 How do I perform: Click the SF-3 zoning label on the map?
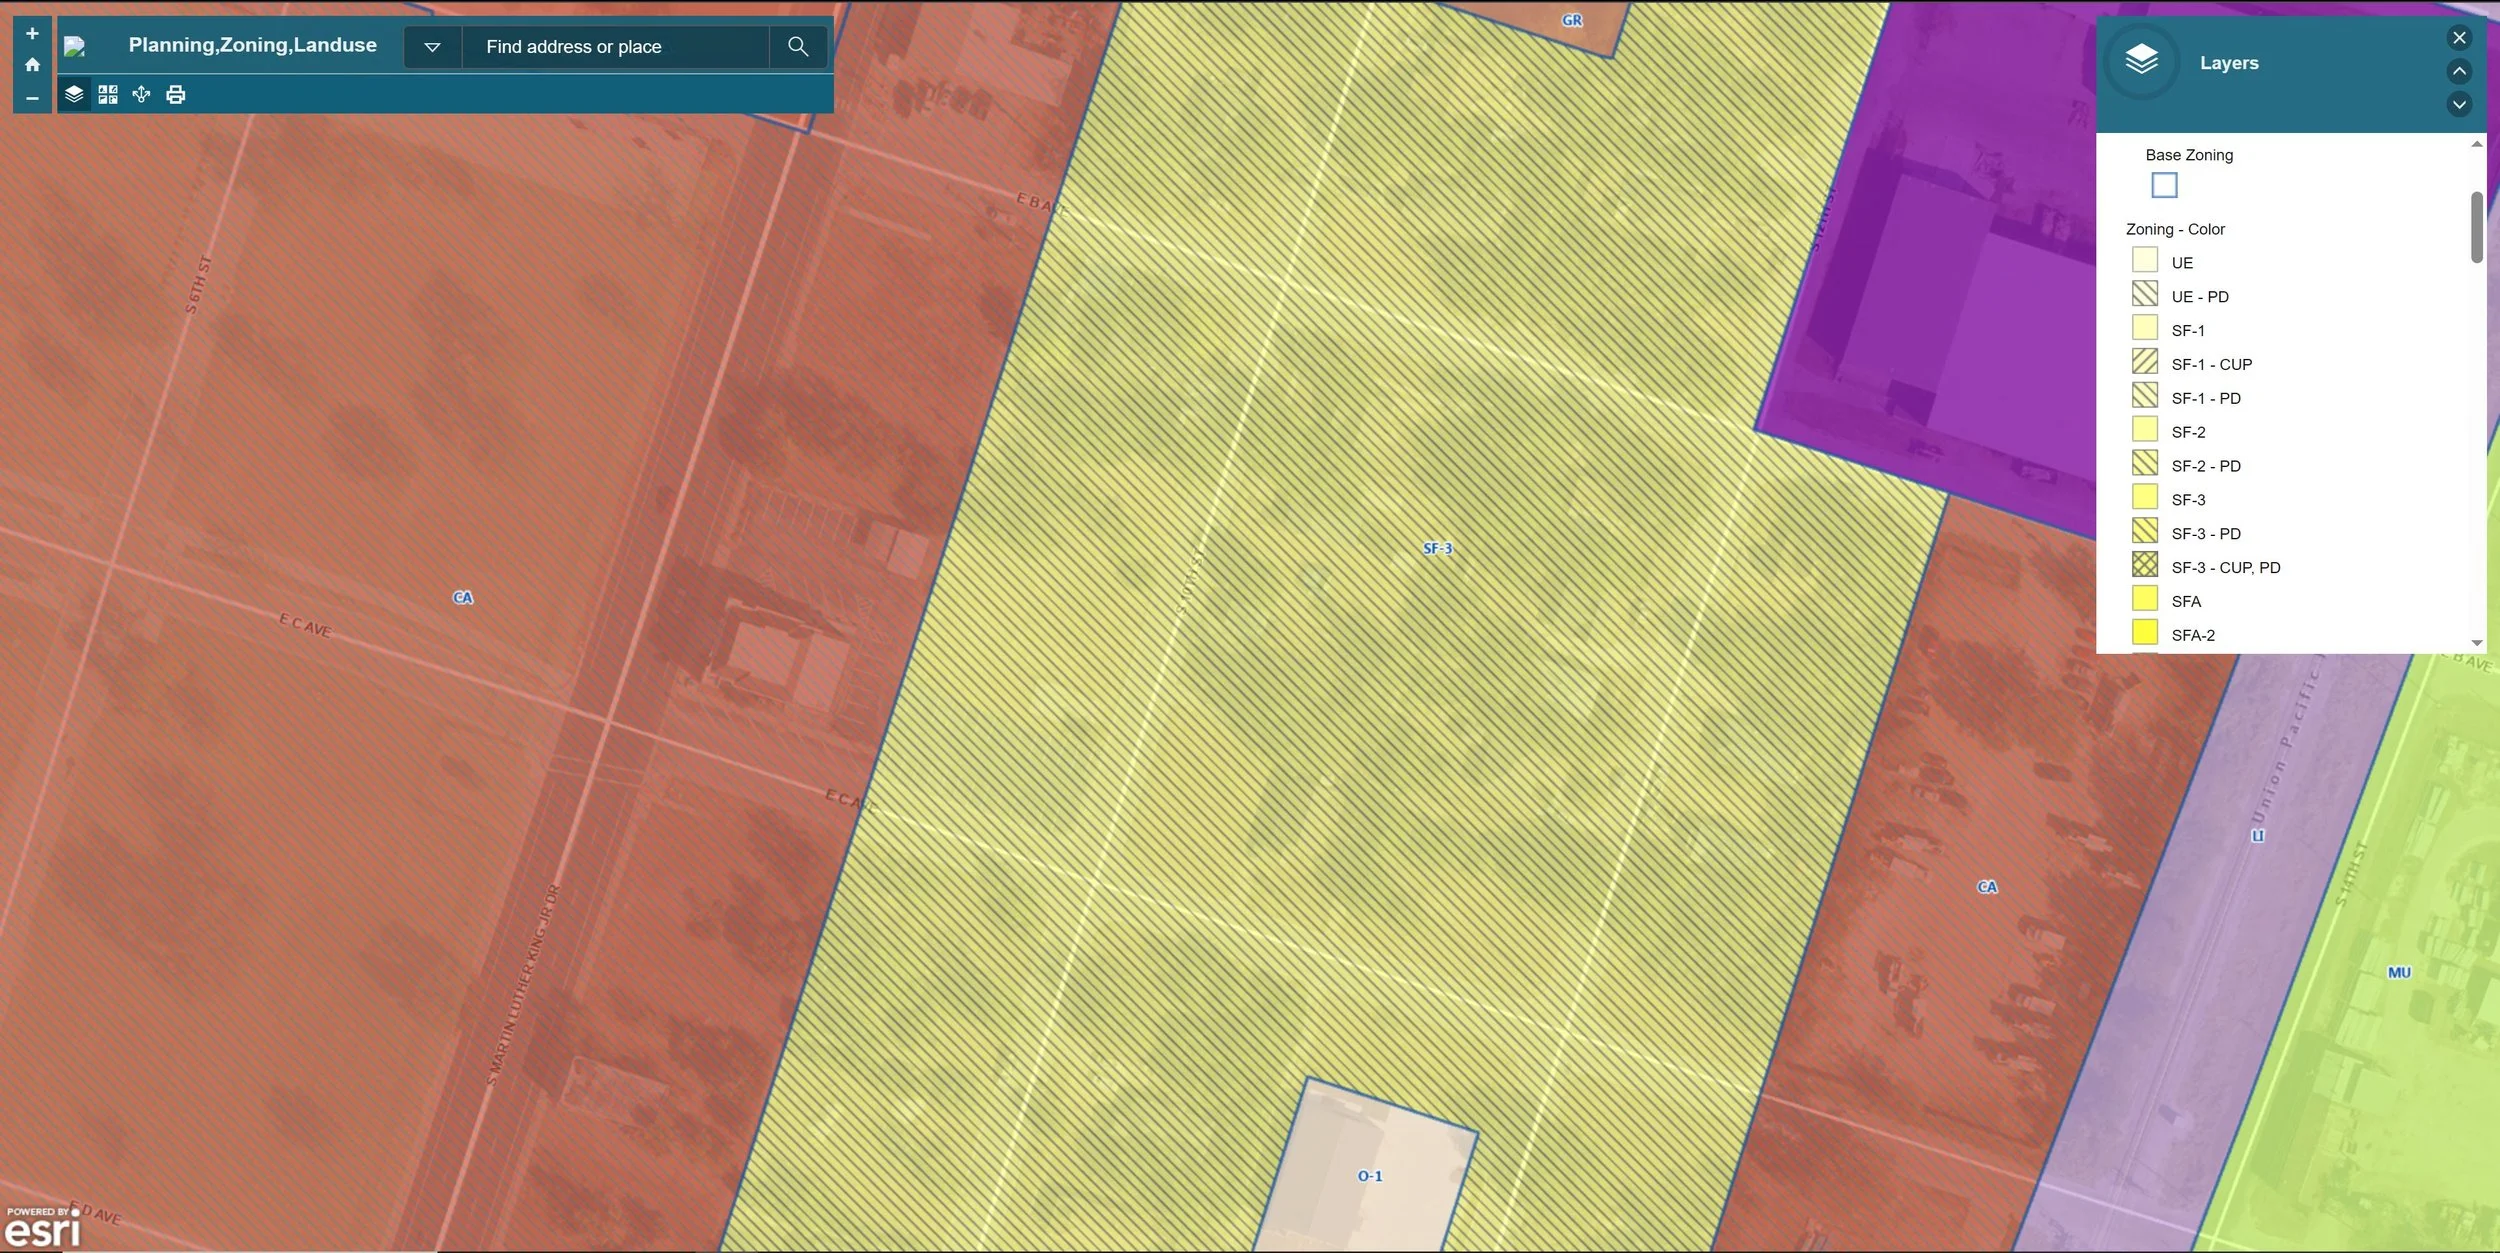[1437, 548]
